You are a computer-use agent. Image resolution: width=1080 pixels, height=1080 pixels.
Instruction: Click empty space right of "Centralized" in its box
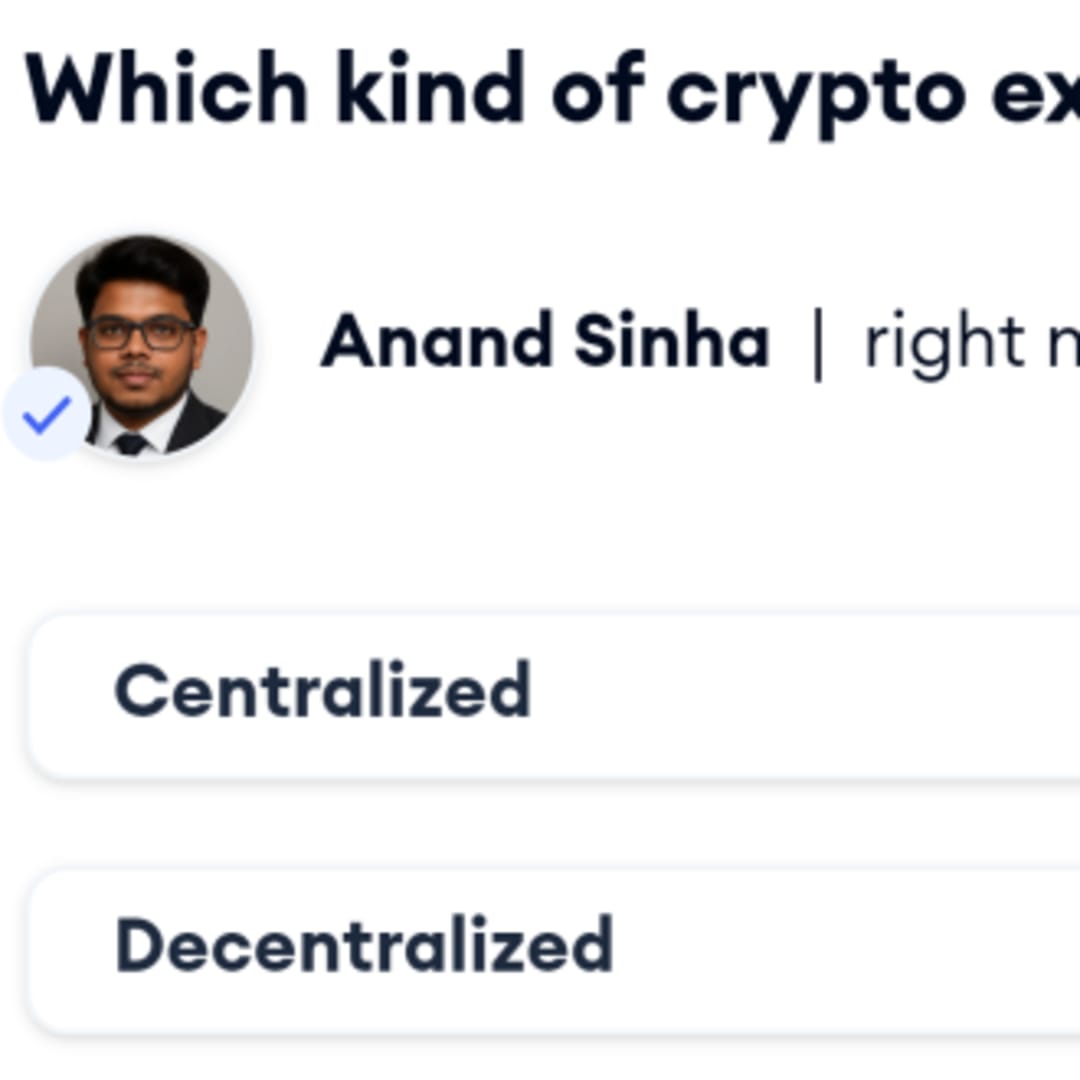(800, 697)
